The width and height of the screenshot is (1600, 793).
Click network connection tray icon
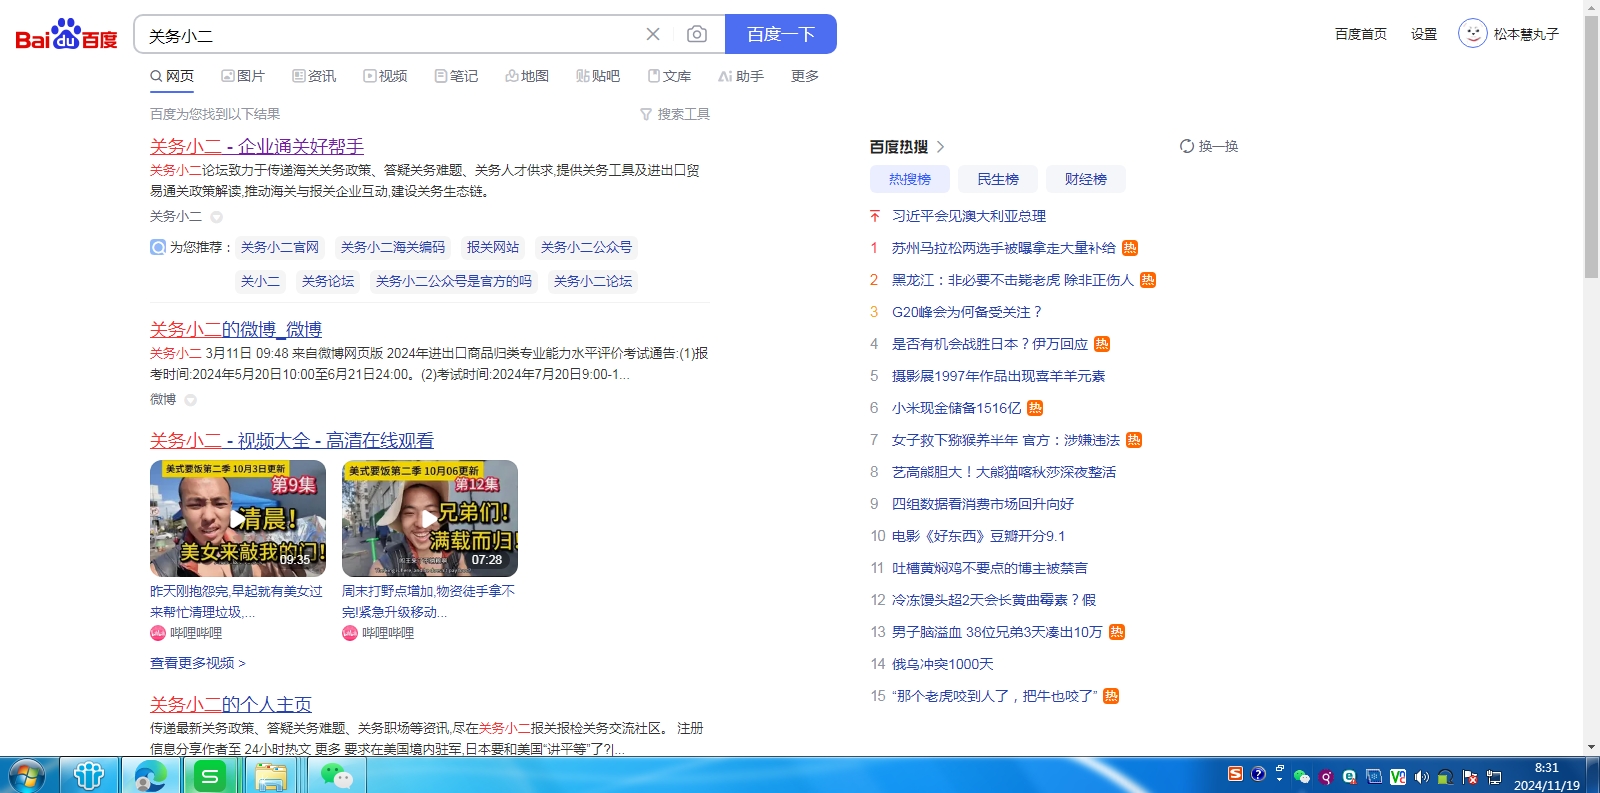[1494, 777]
